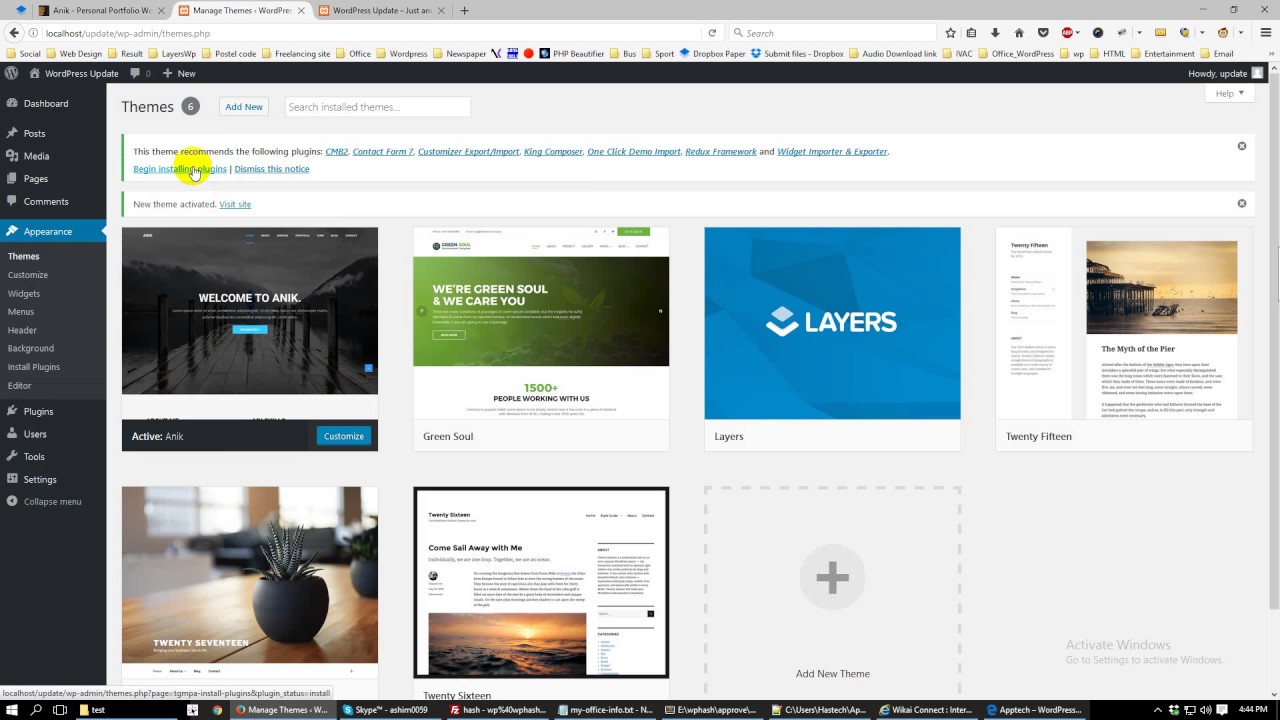This screenshot has height=720, width=1280.
Task: Switch to 'WordPress Update – Just another' tab
Action: (382, 10)
